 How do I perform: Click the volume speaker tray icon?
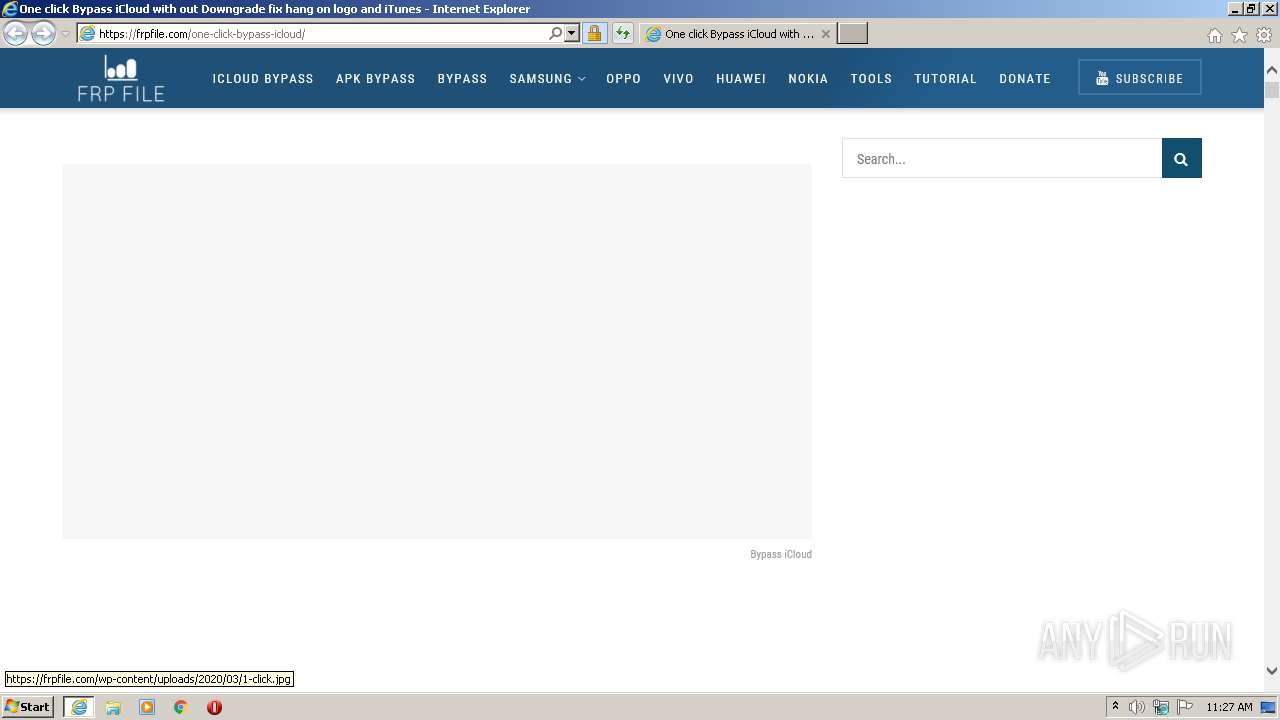point(1137,707)
